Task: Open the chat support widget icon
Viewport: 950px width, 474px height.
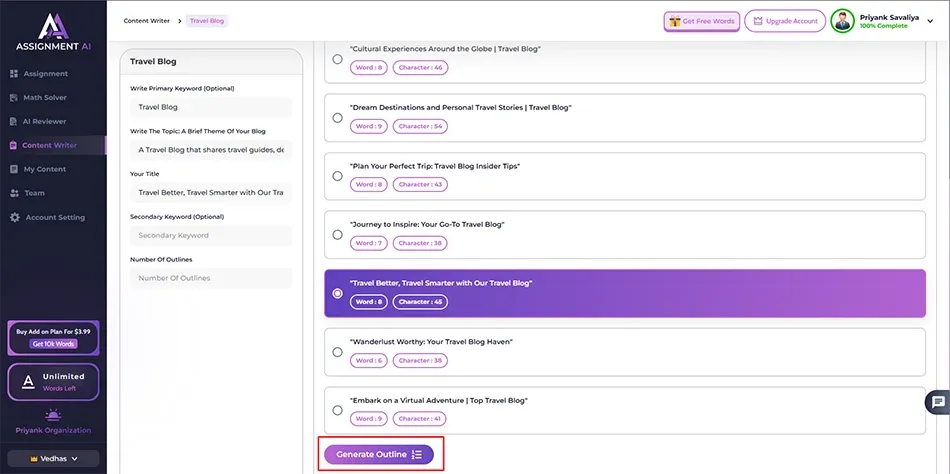Action: [938, 402]
